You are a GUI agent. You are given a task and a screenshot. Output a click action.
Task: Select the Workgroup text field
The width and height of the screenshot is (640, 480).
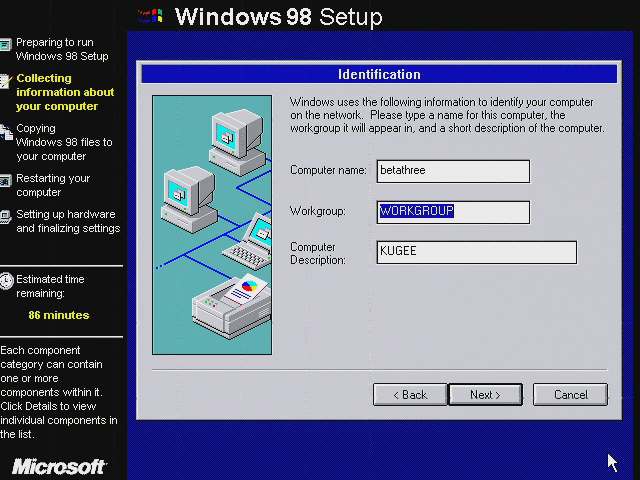[453, 212]
